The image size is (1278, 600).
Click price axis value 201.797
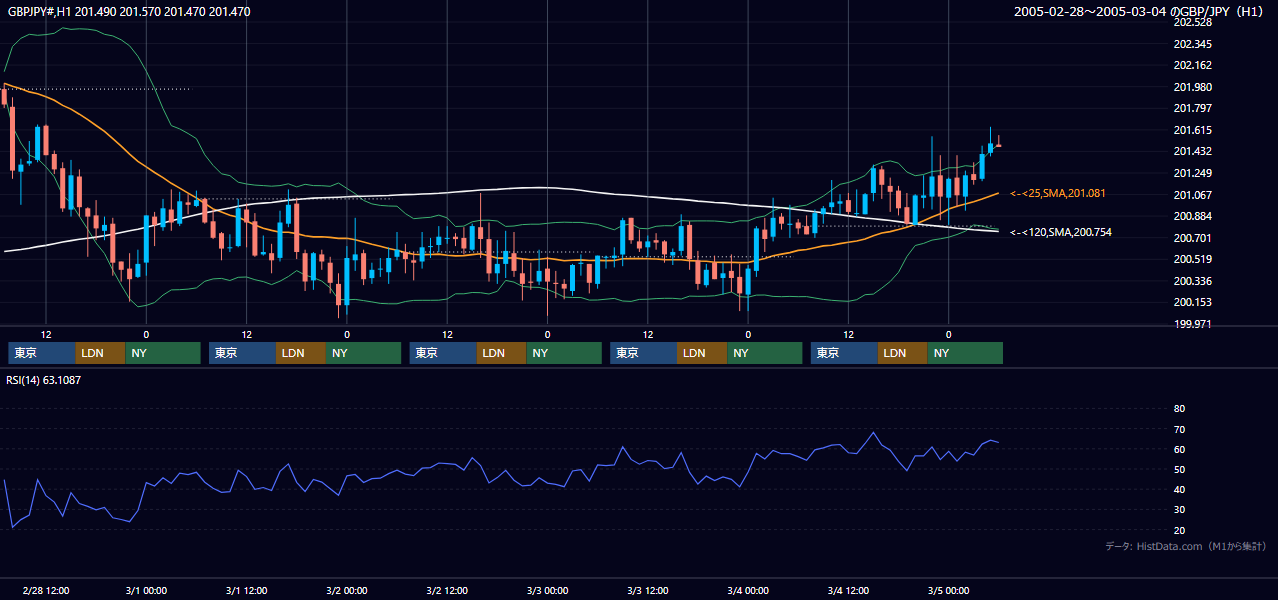[x=1192, y=108]
